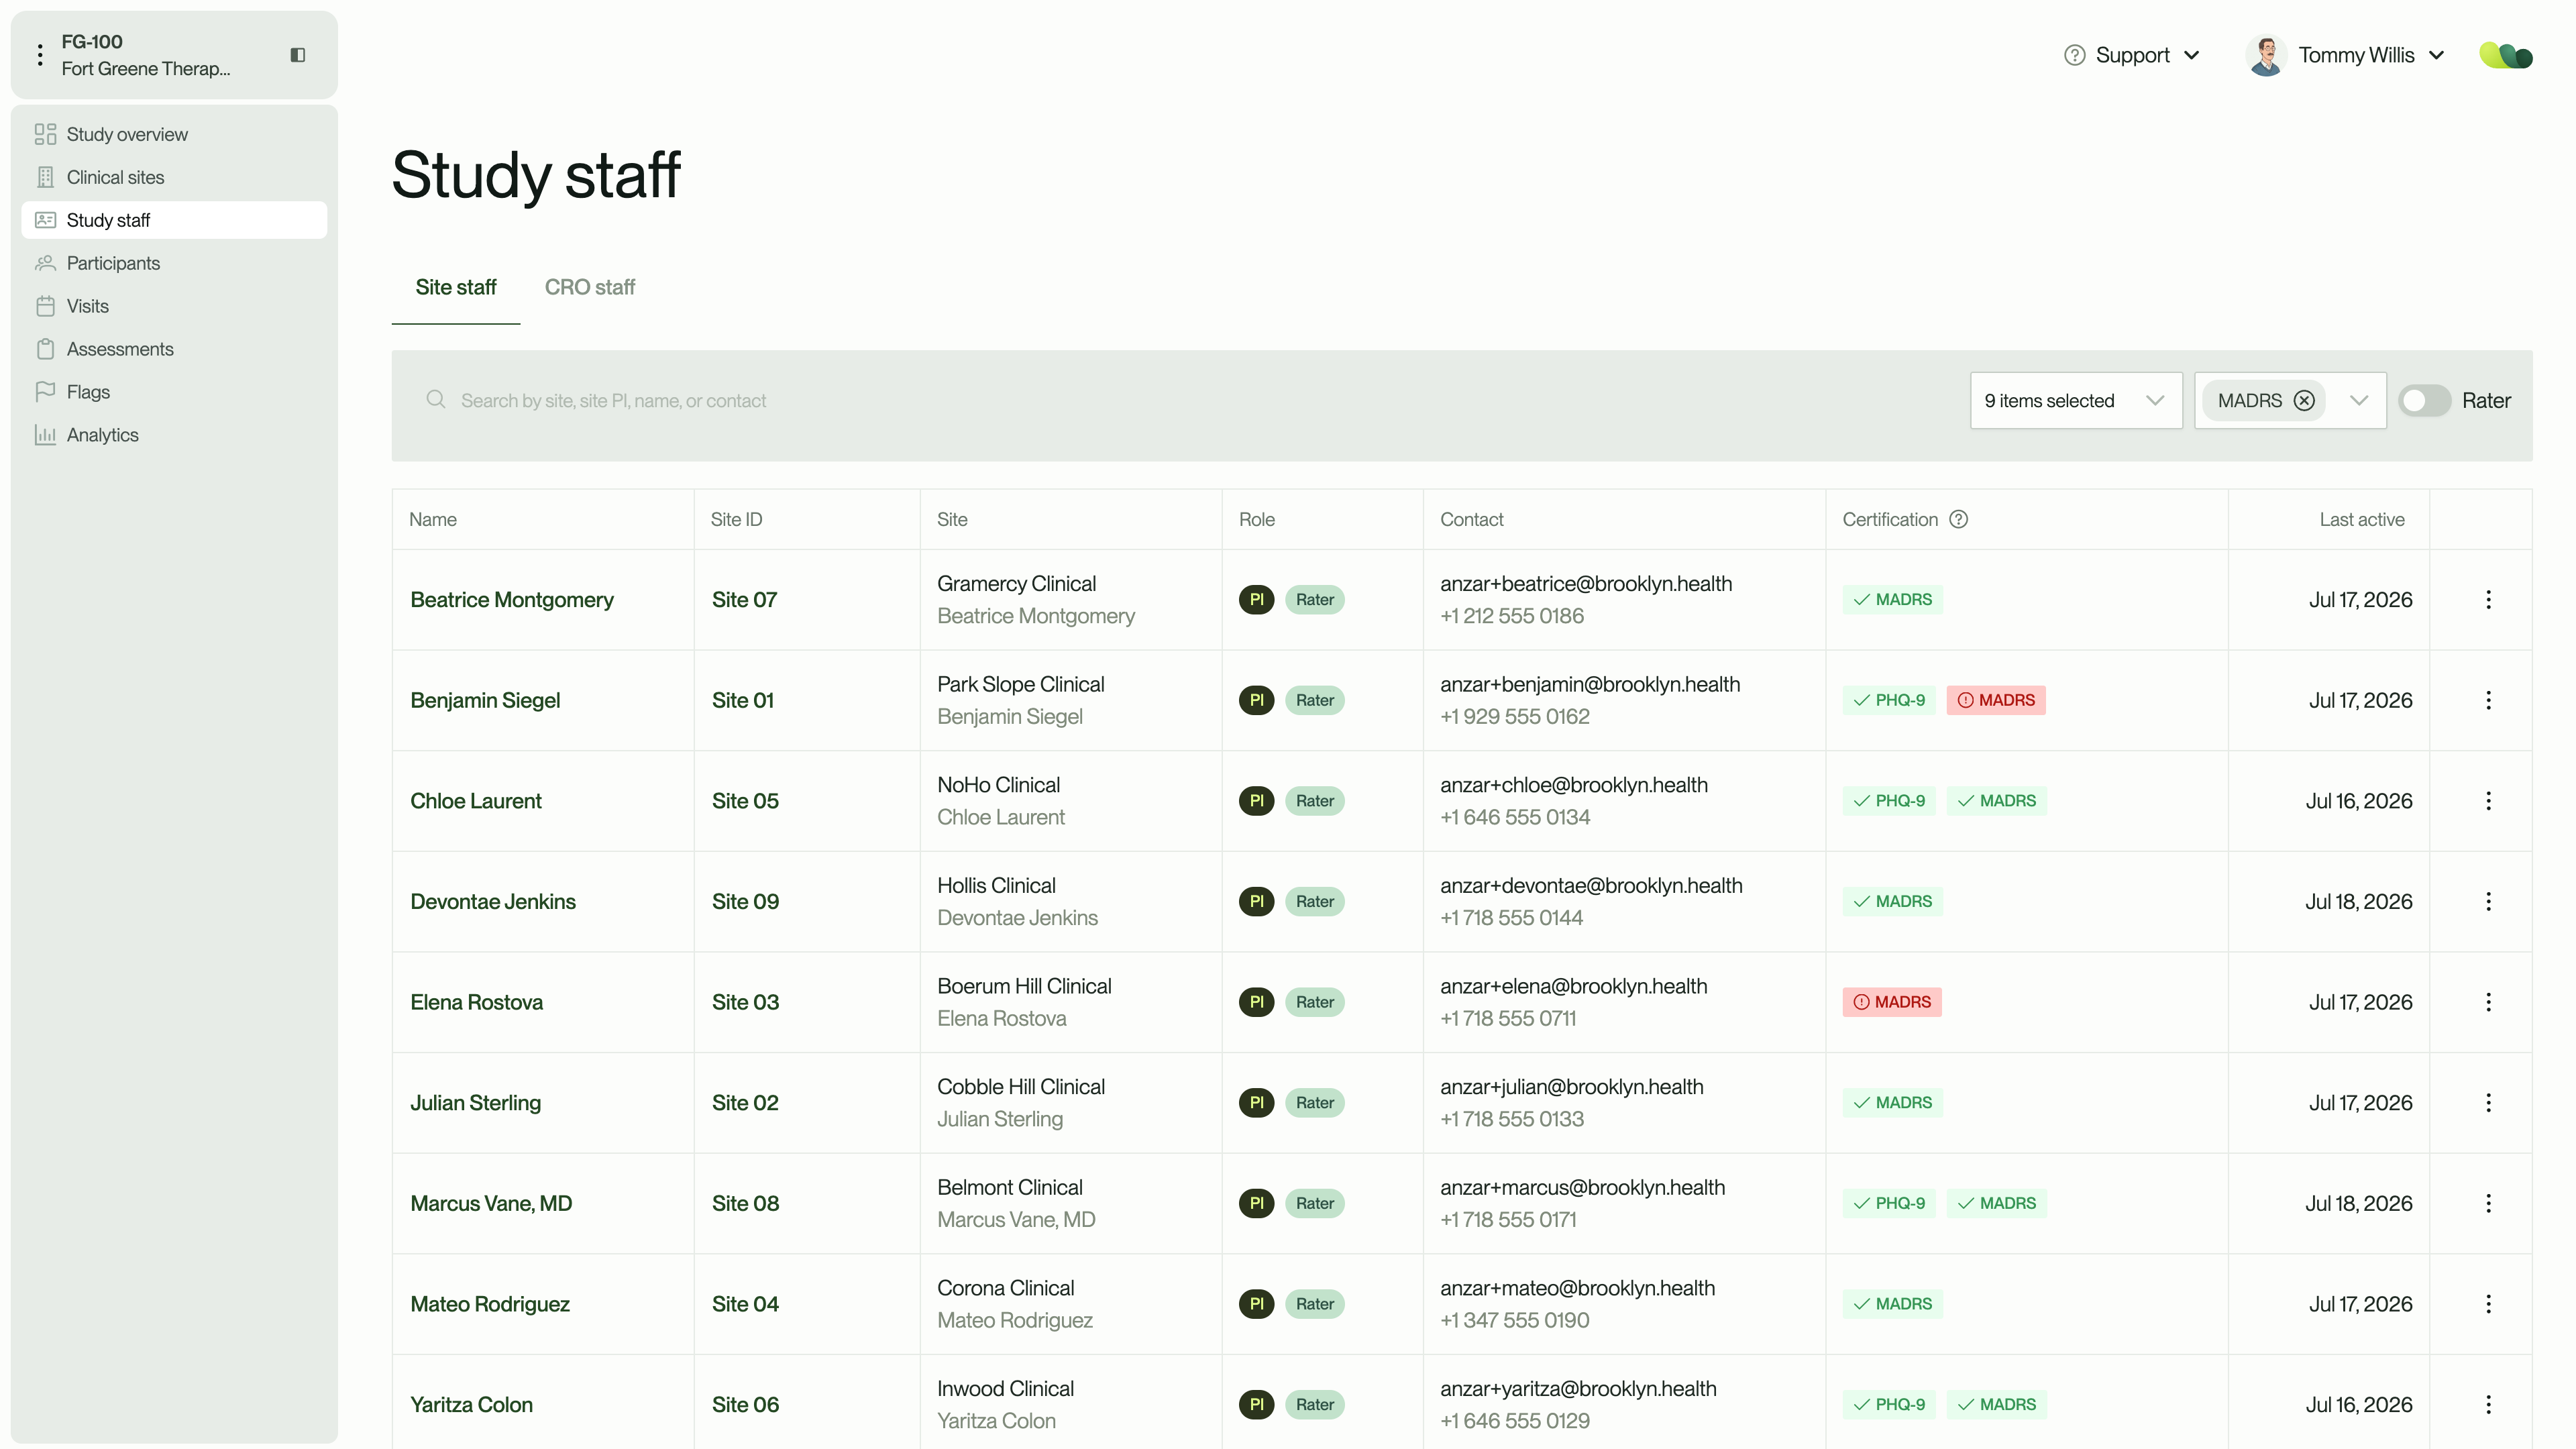2576x1449 pixels.
Task: Expand the certification filter dropdown chevron
Action: pos(2358,400)
